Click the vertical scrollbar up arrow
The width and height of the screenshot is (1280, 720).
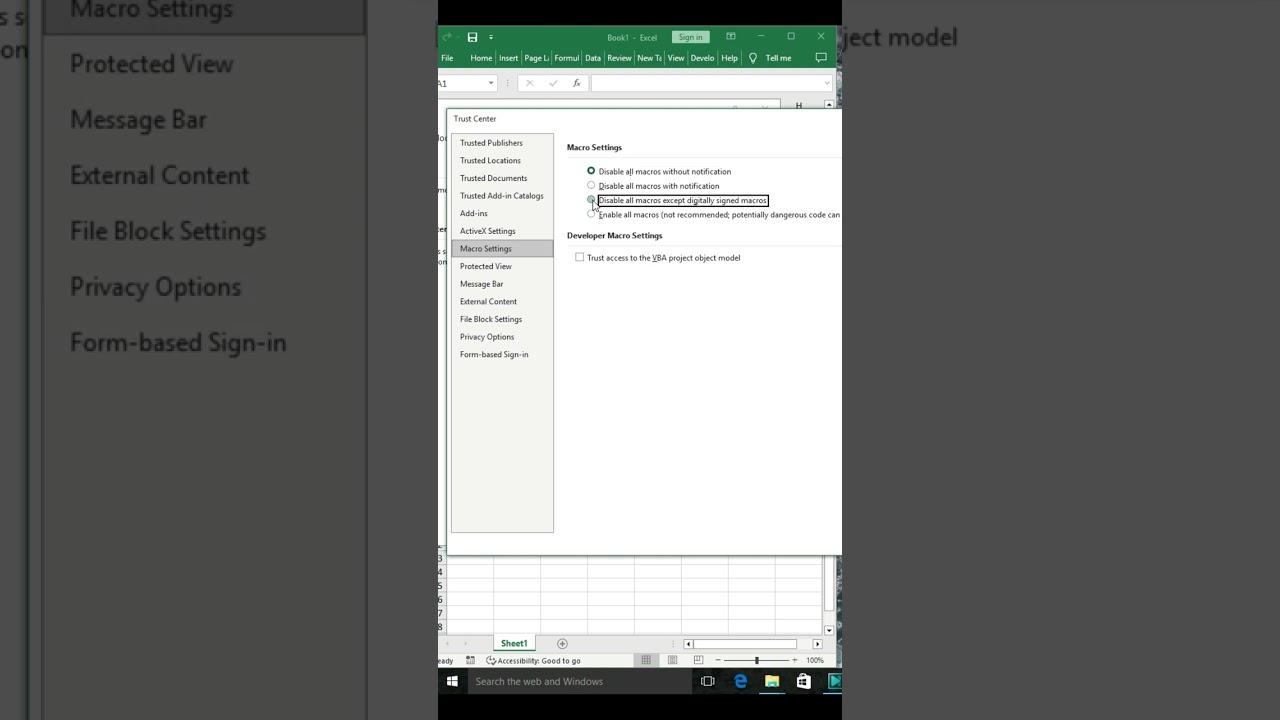pos(829,105)
